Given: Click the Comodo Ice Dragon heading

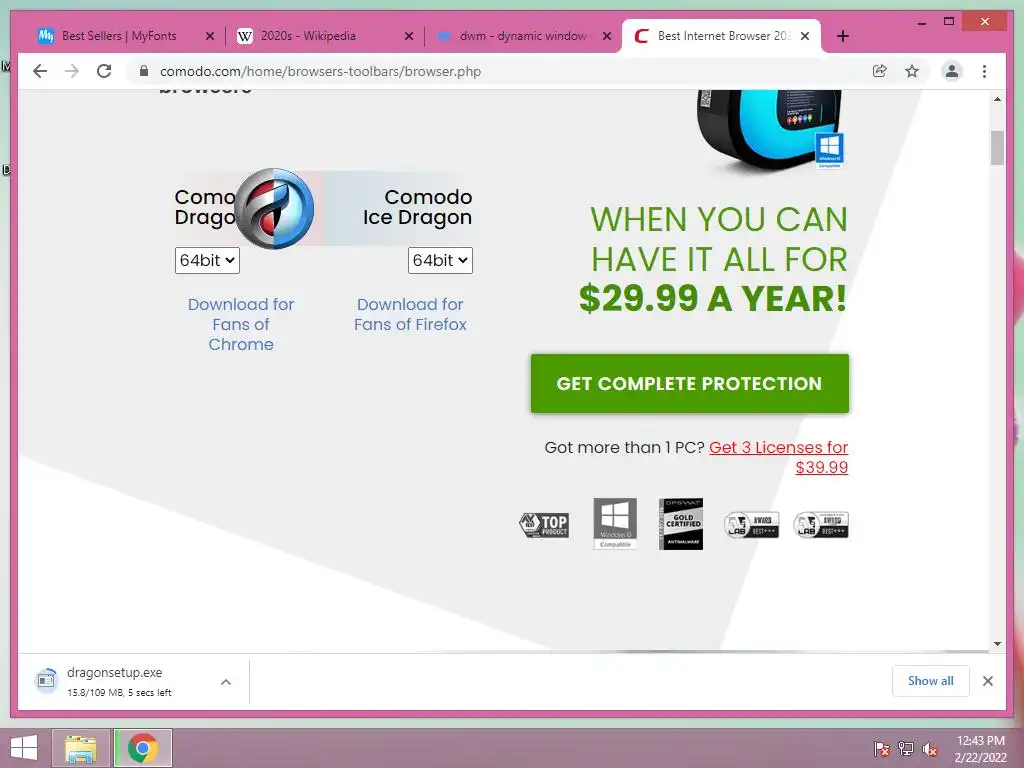Looking at the screenshot, I should [417, 207].
